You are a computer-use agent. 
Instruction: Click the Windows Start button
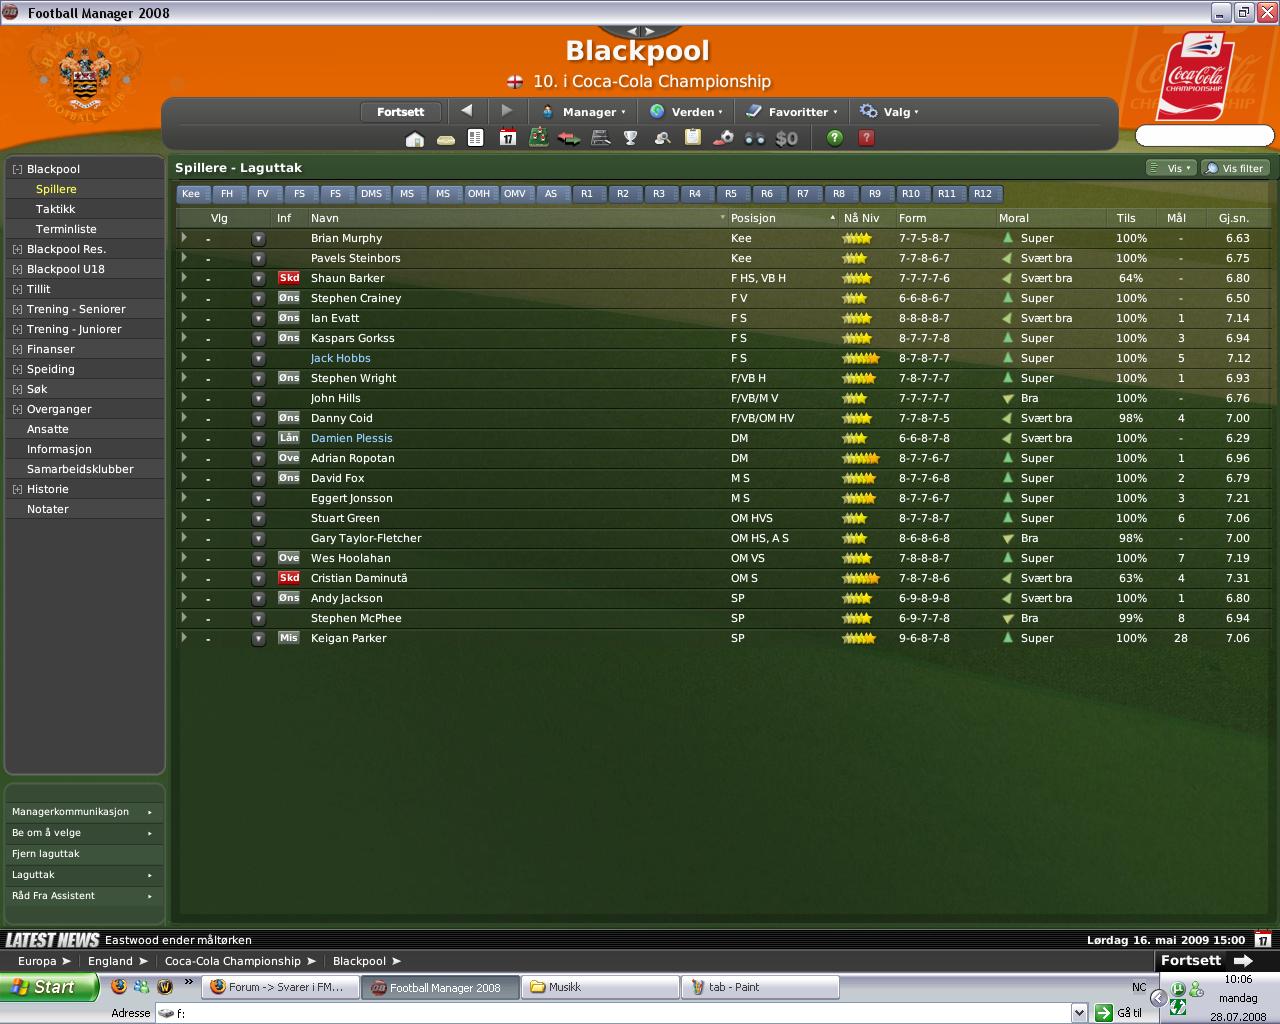(49, 987)
